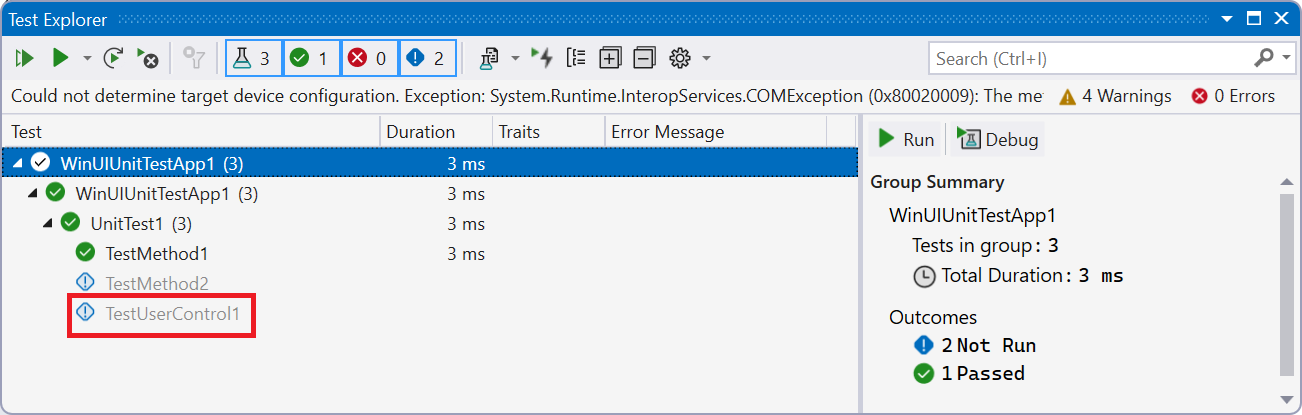Toggle the not run tests filter showing 2
This screenshot has height=415, width=1302.
[428, 59]
